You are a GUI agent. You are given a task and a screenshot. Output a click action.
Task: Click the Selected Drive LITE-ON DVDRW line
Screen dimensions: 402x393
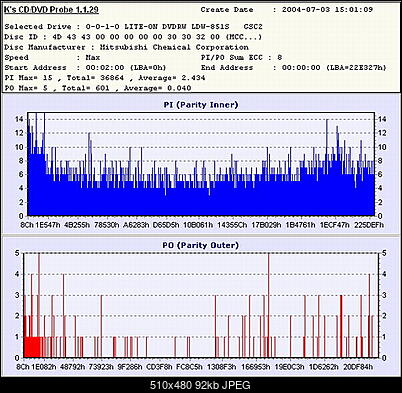pos(133,27)
